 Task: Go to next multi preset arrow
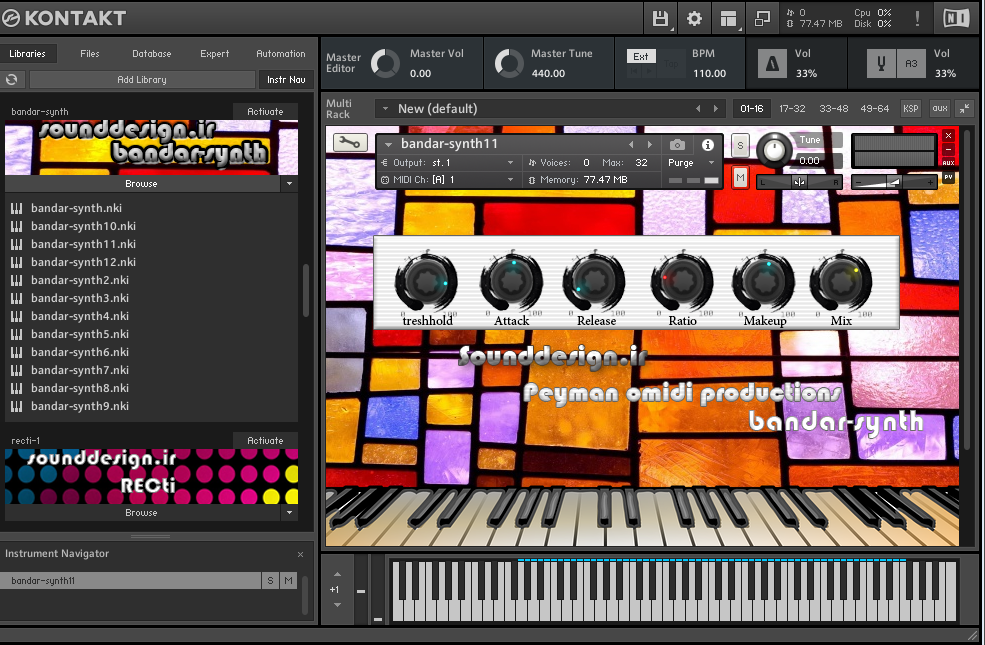coord(716,109)
